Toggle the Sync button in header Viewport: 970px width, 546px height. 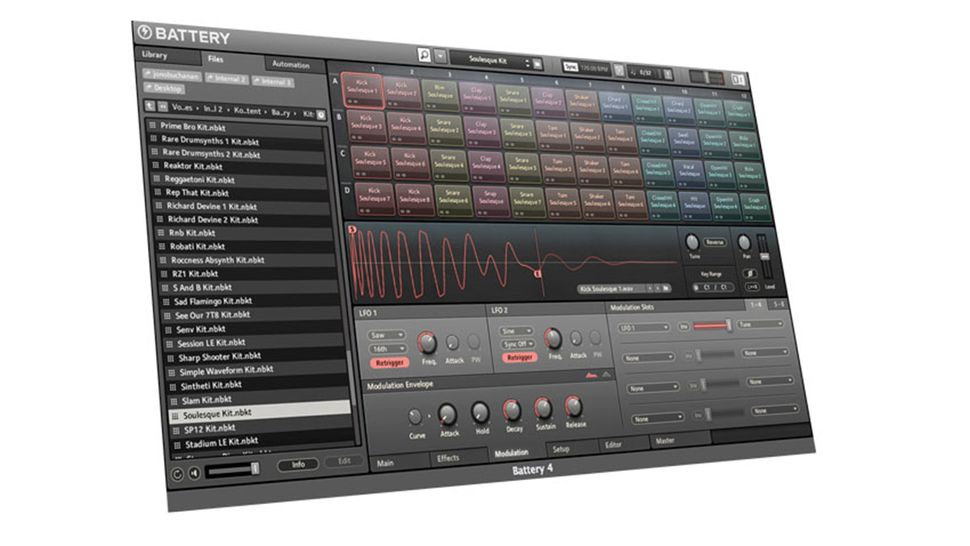pyautogui.click(x=570, y=66)
